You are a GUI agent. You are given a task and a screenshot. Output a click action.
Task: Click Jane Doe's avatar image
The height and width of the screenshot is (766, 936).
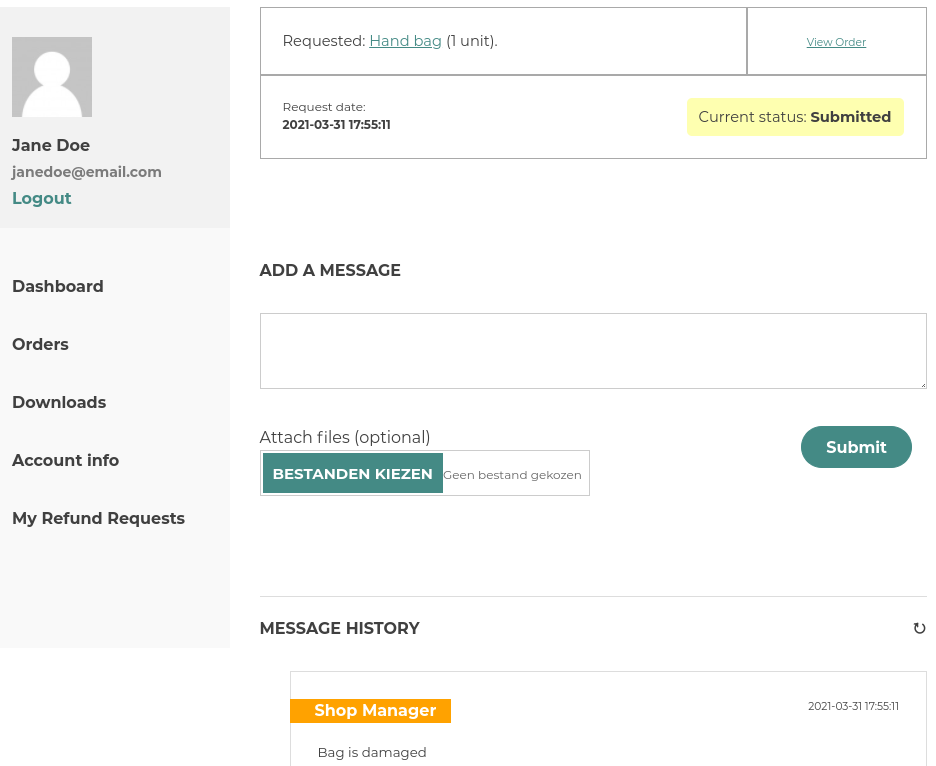click(x=52, y=77)
